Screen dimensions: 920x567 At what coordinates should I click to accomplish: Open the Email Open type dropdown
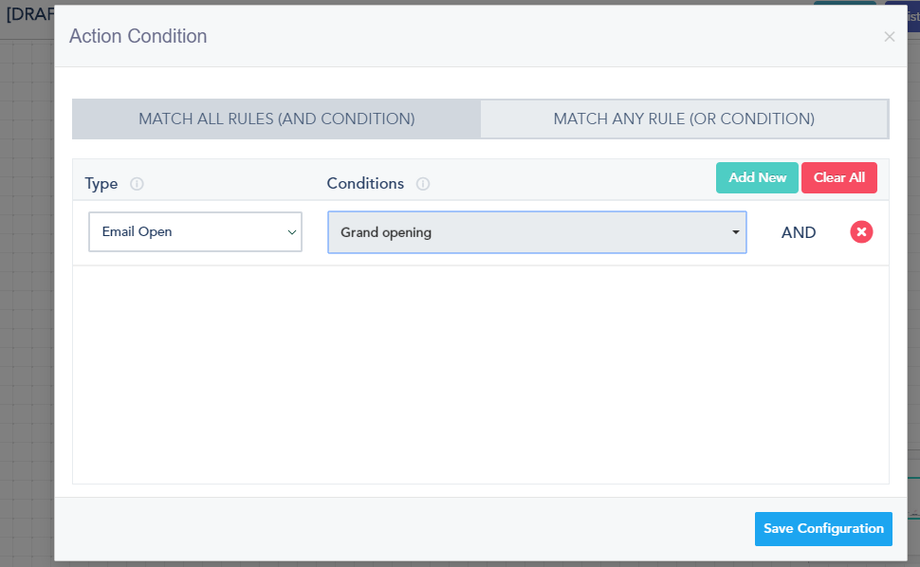click(195, 232)
